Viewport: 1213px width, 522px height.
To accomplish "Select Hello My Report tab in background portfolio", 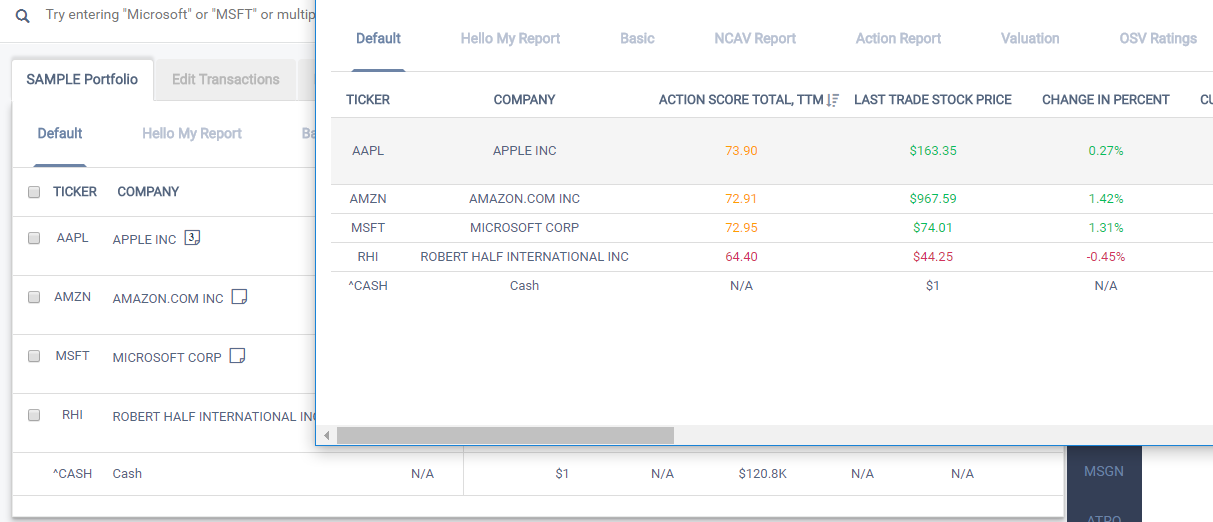I will (192, 133).
